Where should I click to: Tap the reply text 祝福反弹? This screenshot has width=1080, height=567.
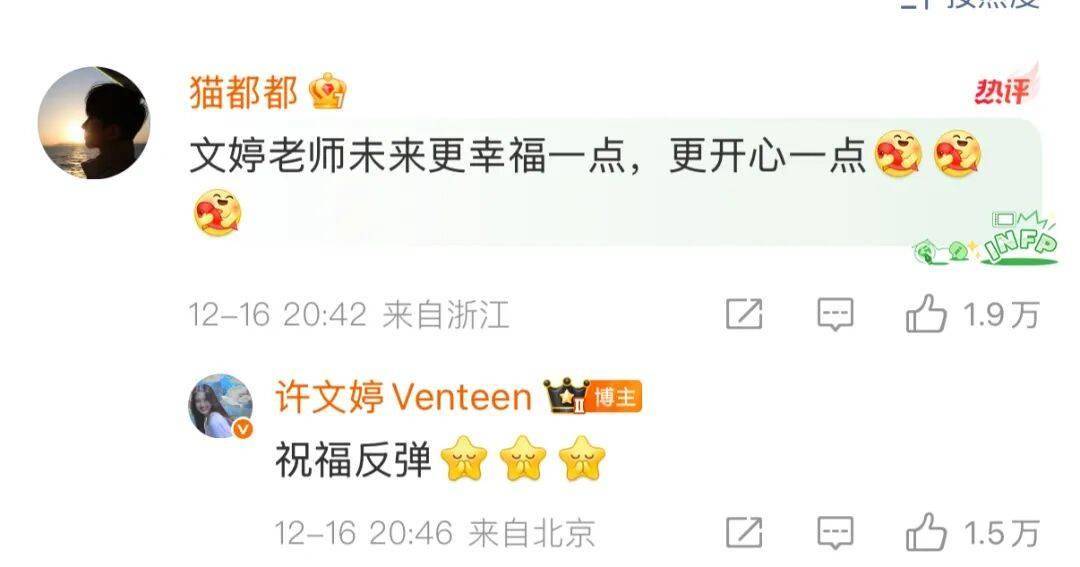(x=353, y=460)
